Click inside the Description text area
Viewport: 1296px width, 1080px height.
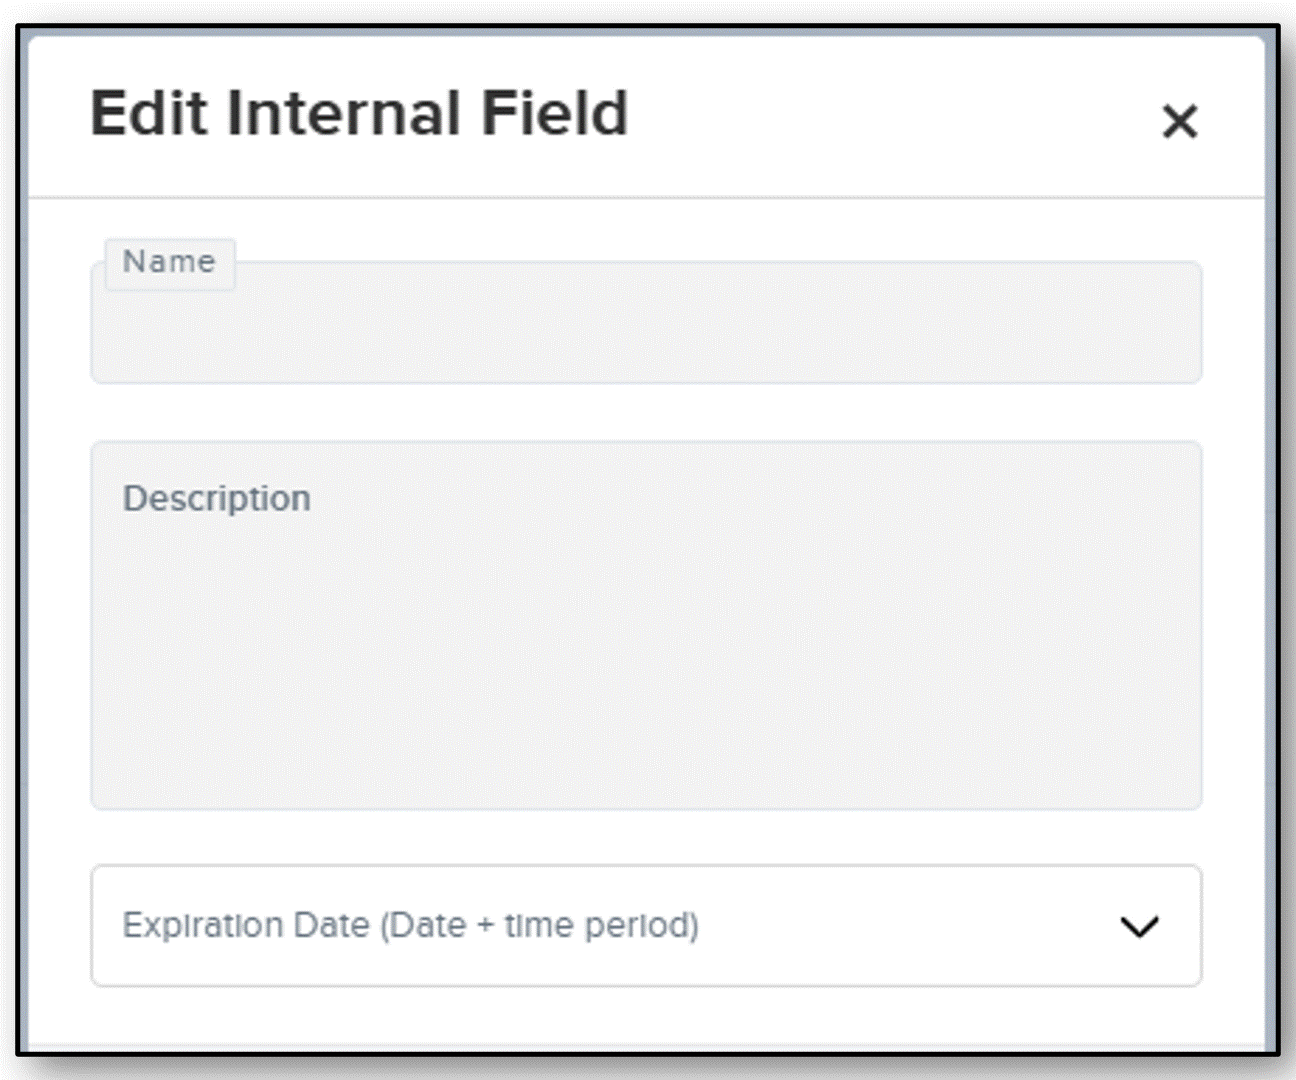[x=646, y=625]
